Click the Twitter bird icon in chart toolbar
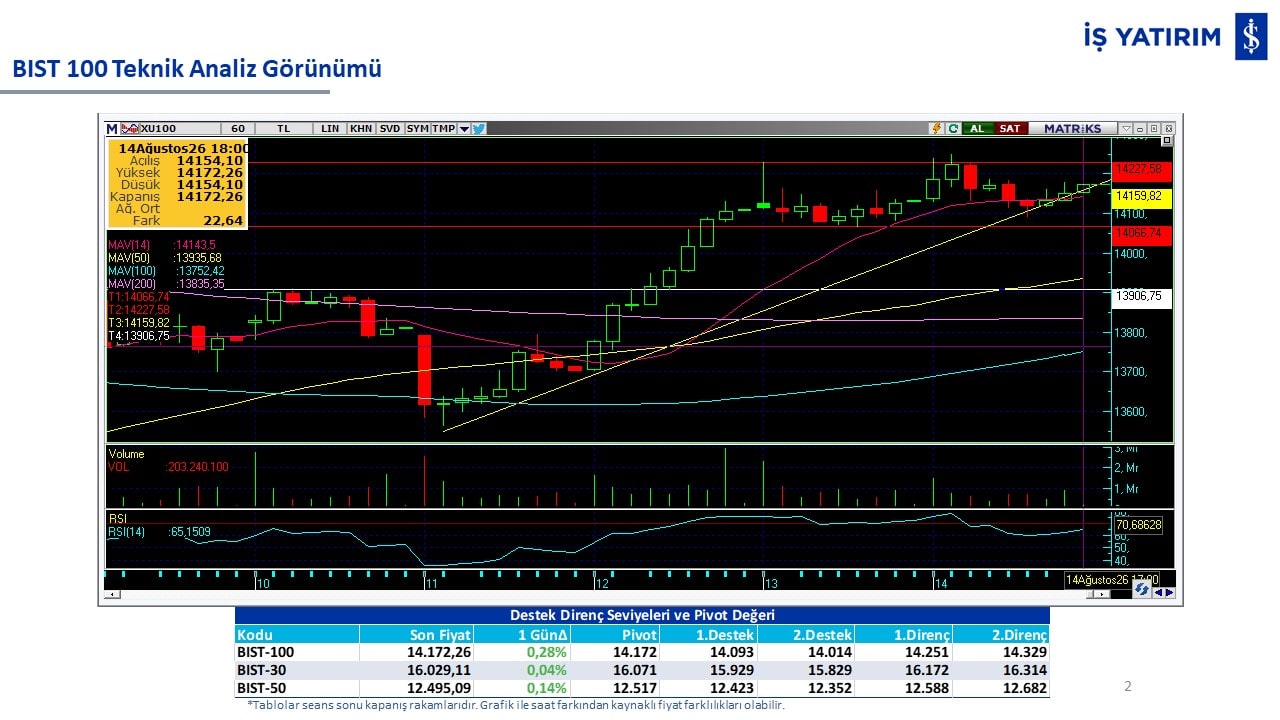 click(x=479, y=129)
